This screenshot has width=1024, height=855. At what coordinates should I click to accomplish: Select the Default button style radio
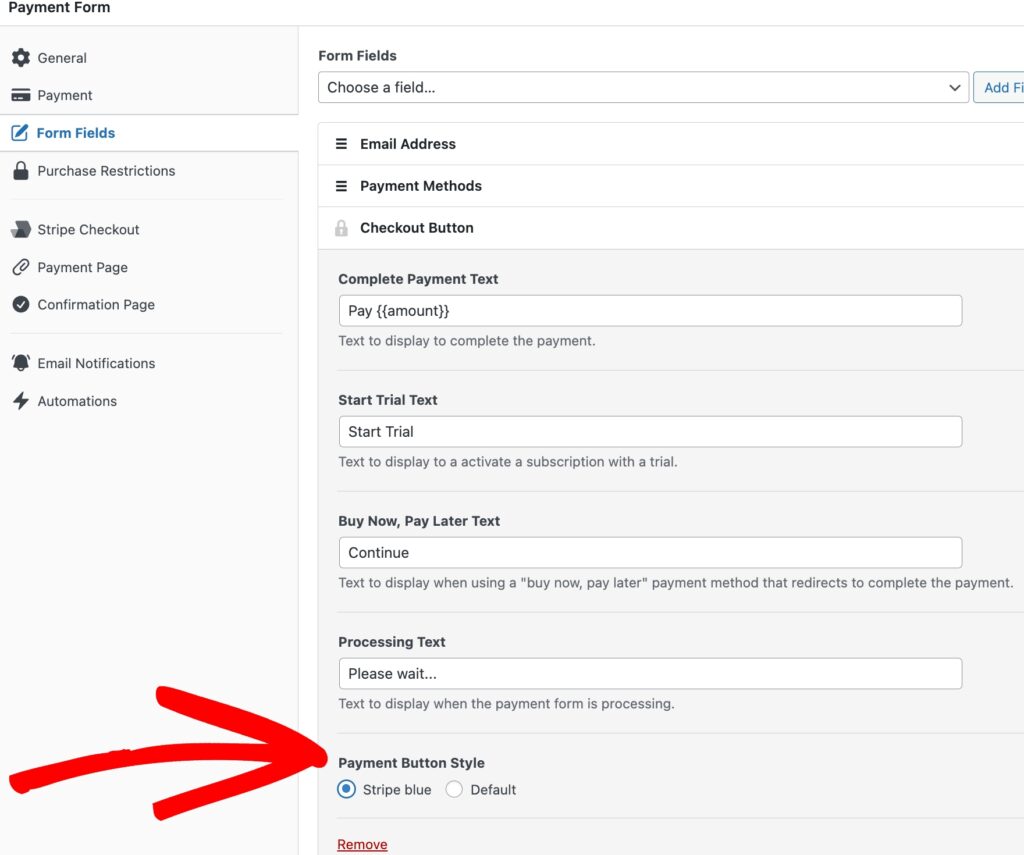point(454,790)
